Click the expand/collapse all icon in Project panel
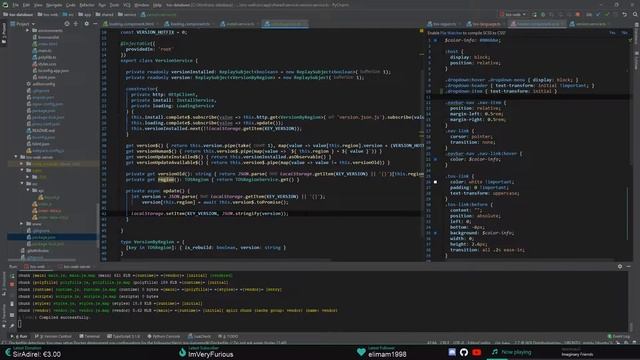This screenshot has height=360, width=640. coord(76,24)
